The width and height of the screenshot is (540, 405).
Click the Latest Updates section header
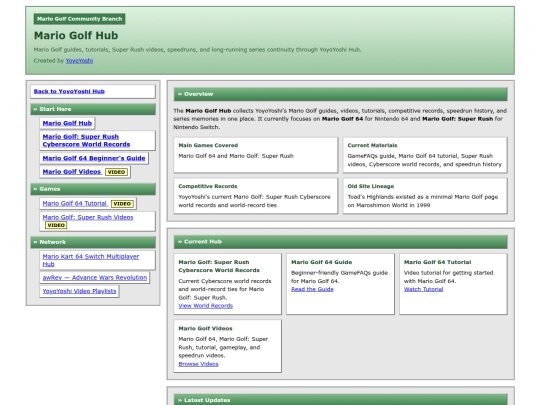341,399
